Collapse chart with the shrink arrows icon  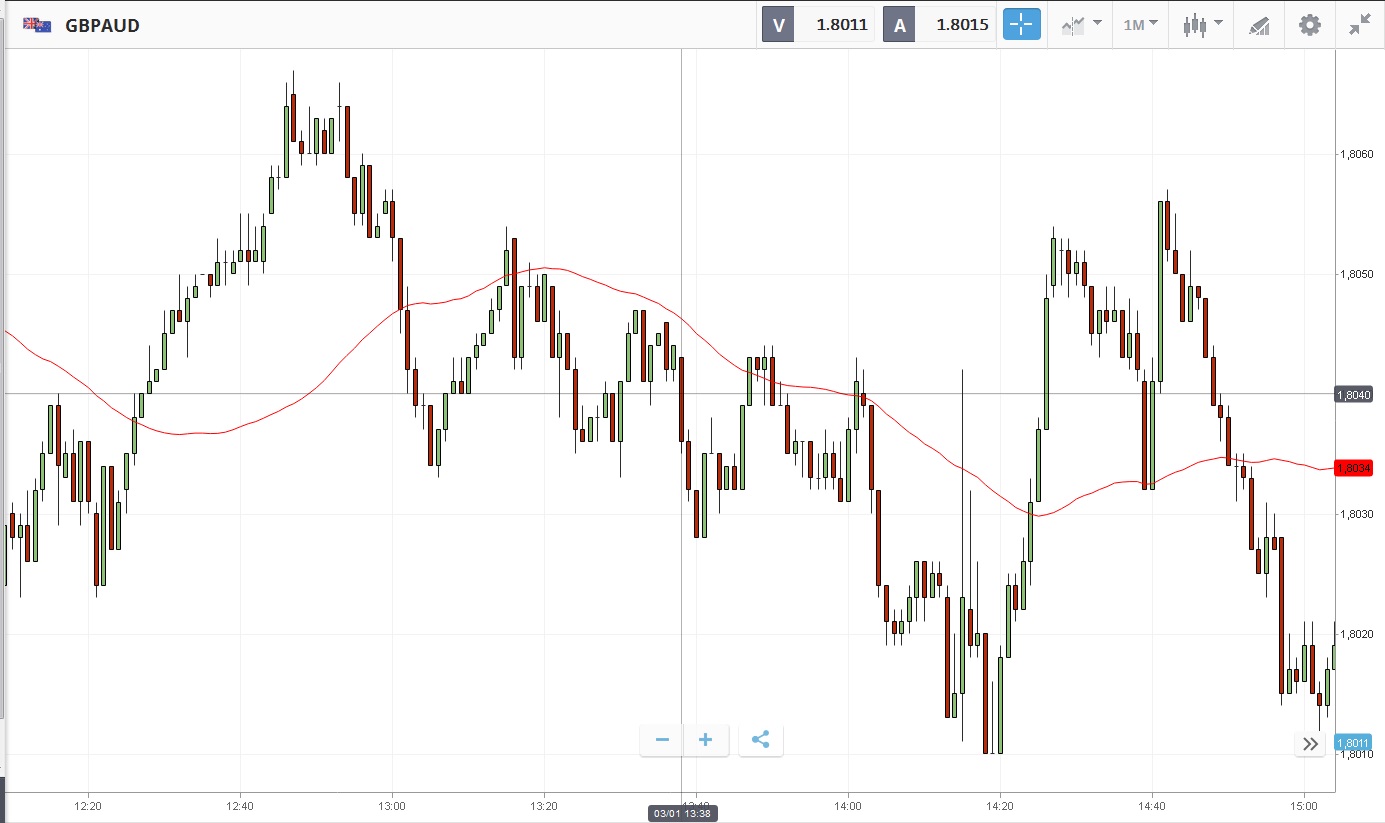point(1359,25)
